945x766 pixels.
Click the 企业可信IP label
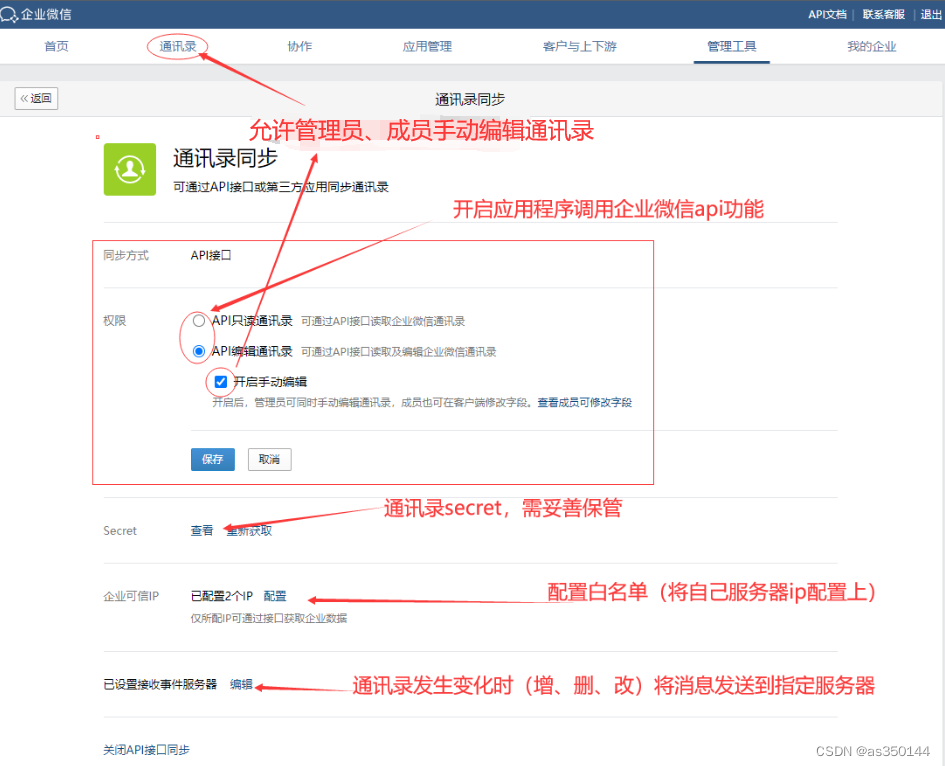tap(131, 595)
